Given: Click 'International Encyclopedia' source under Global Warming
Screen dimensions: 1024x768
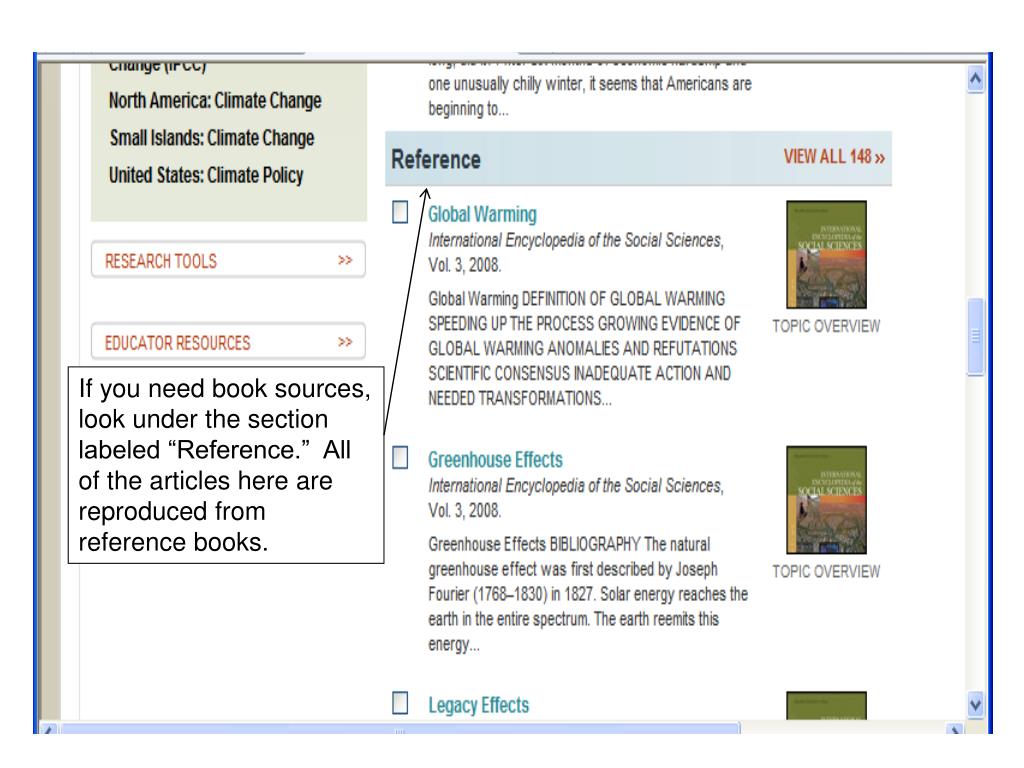Looking at the screenshot, I should point(575,253).
